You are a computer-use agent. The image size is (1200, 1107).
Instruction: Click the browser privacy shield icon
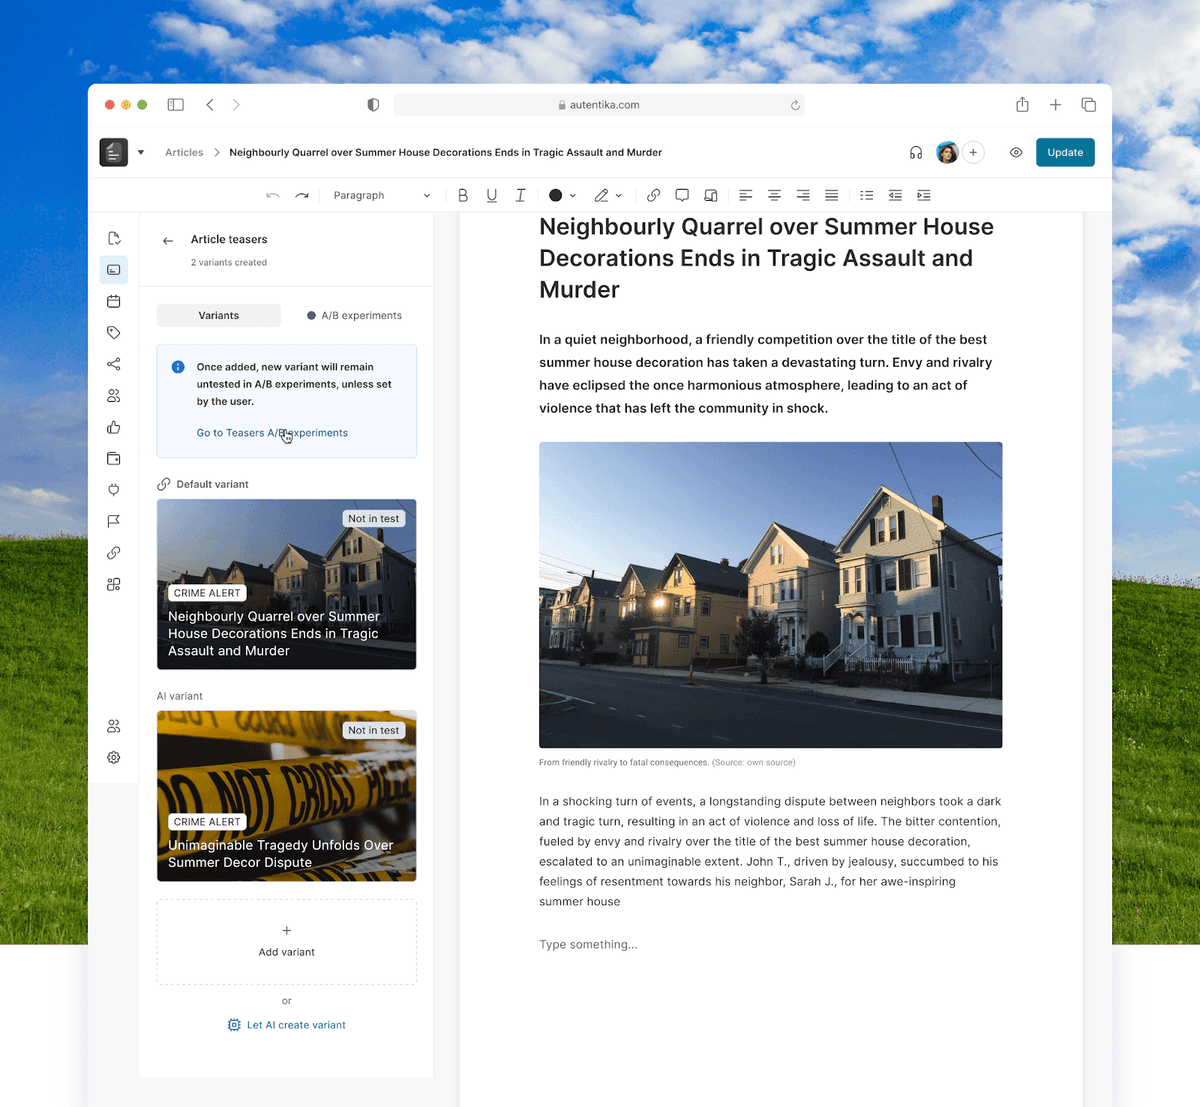[373, 104]
